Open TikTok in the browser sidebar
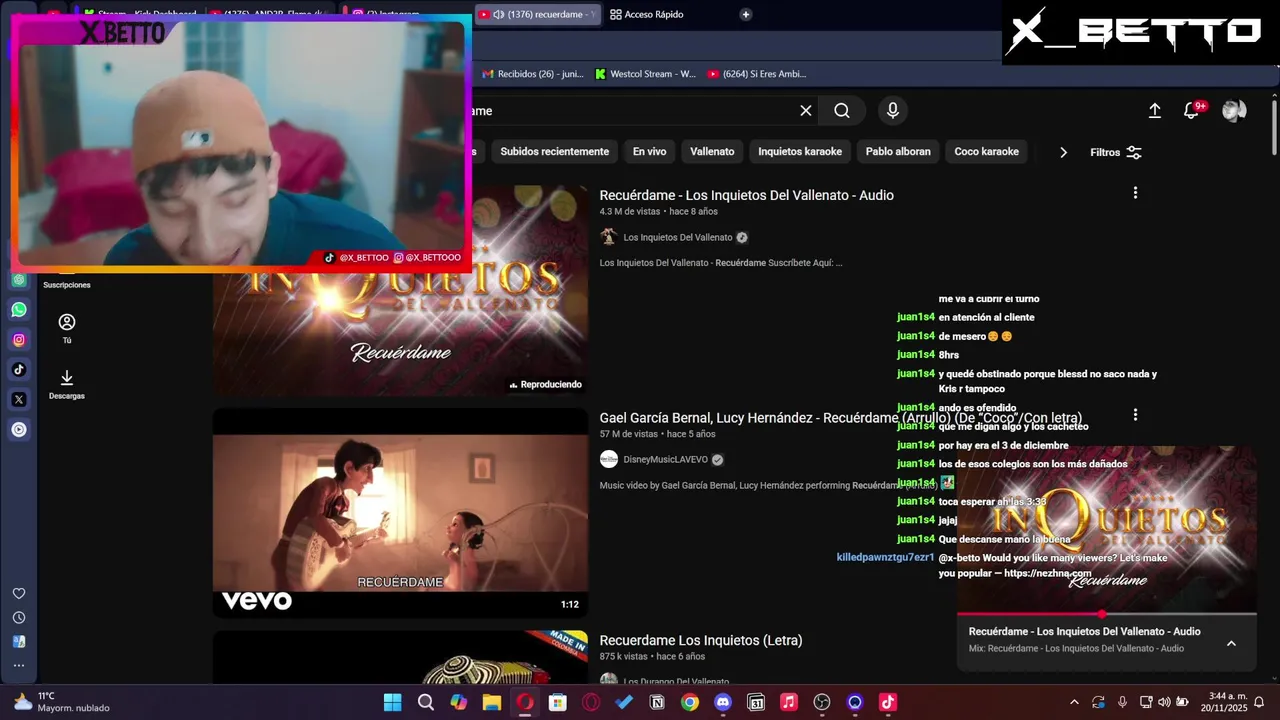 click(19, 369)
